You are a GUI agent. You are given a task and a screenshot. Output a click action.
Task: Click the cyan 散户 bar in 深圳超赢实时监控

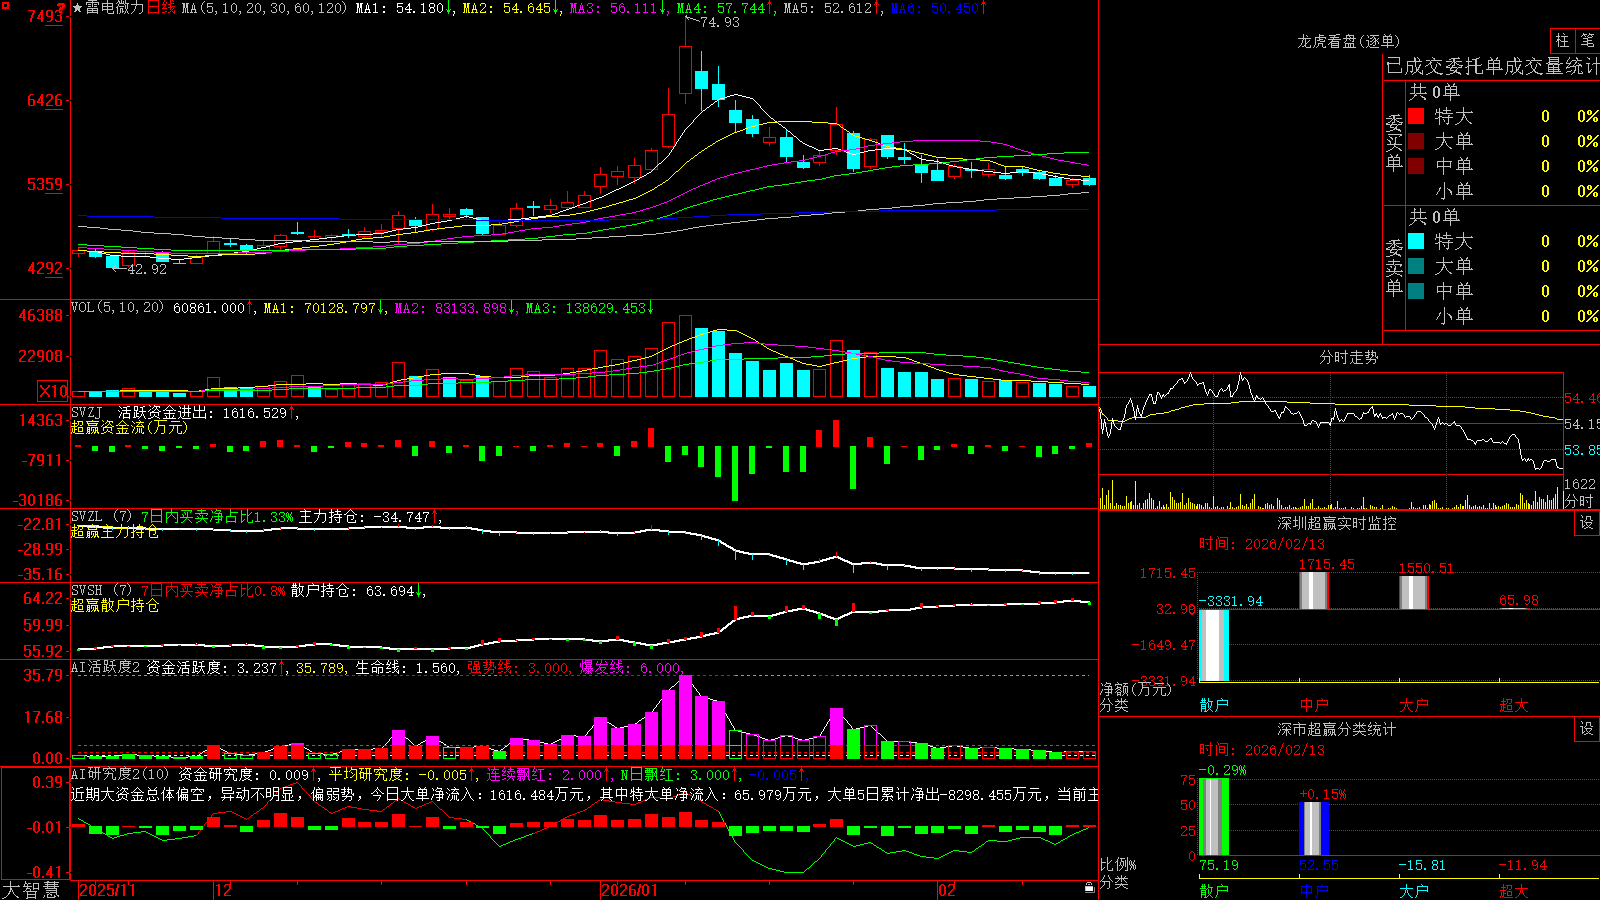click(1214, 645)
